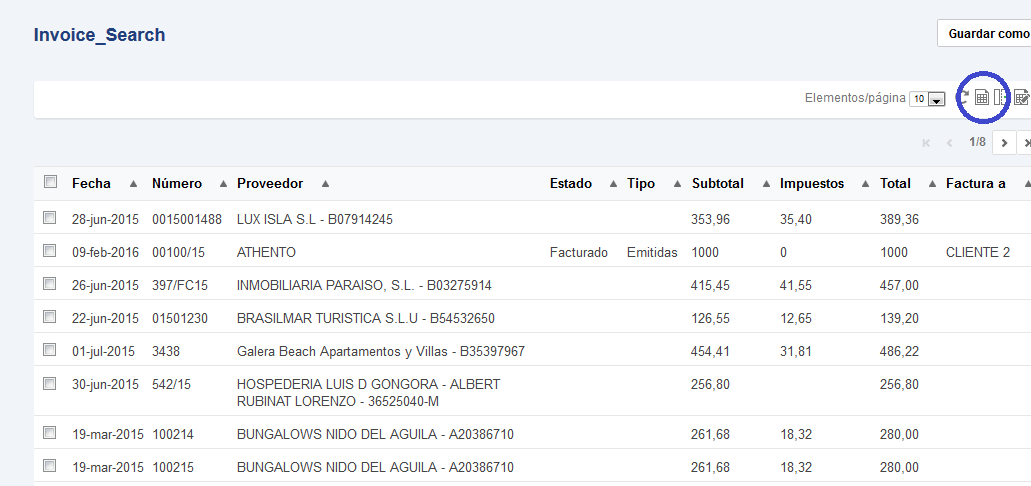Sort by Proveedor using its arrow
Image resolution: width=1031 pixels, height=486 pixels.
325,184
